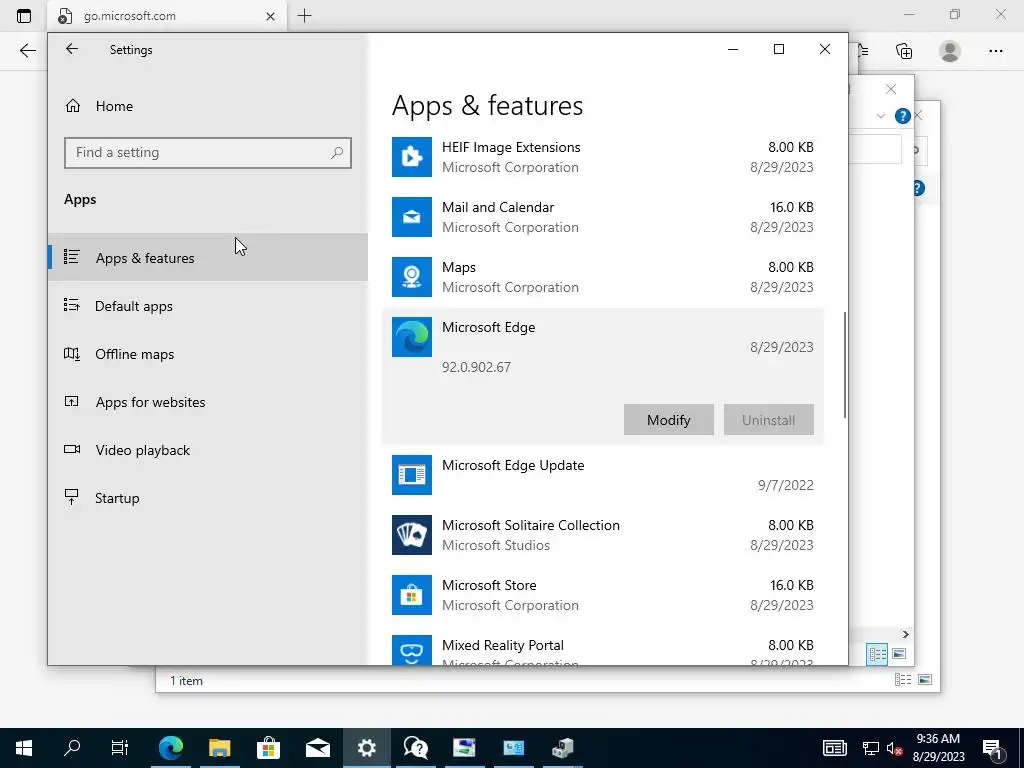Click the Microsoft Edge app icon
Image resolution: width=1024 pixels, height=768 pixels.
411,337
